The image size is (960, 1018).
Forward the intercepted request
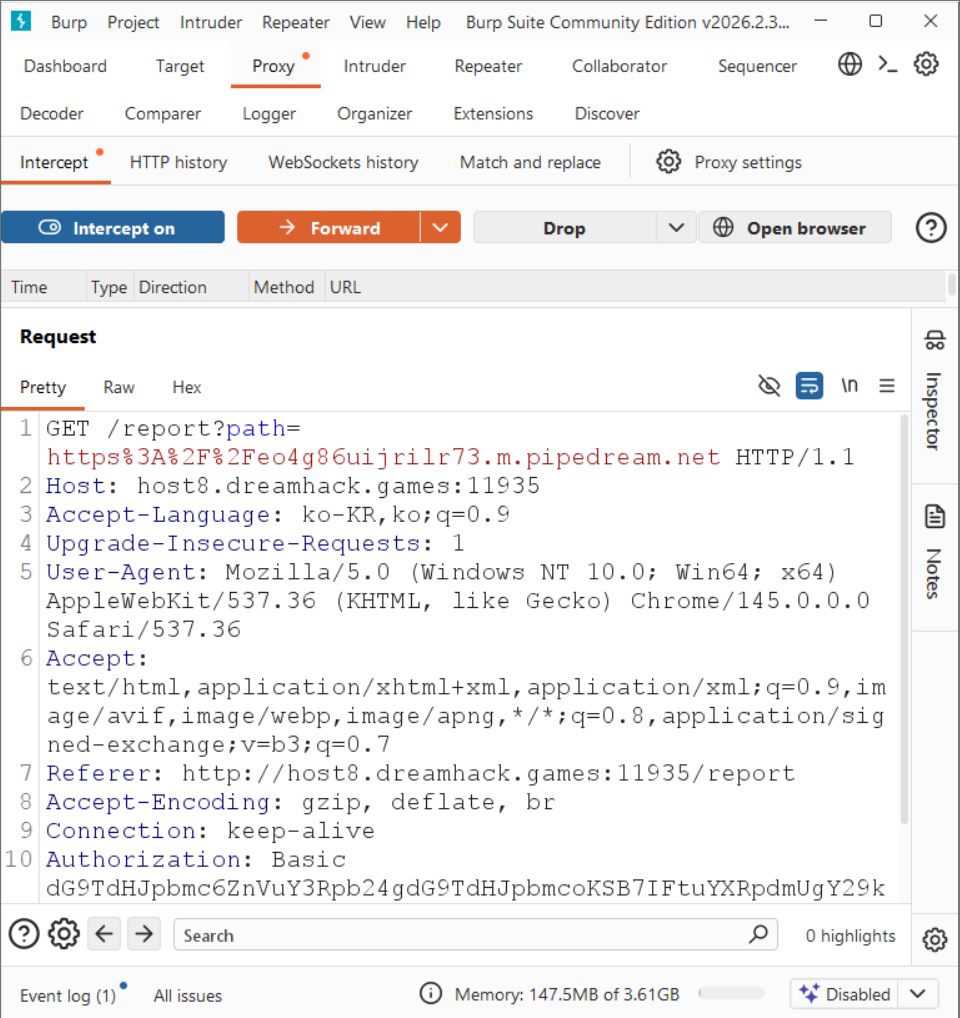(x=329, y=227)
